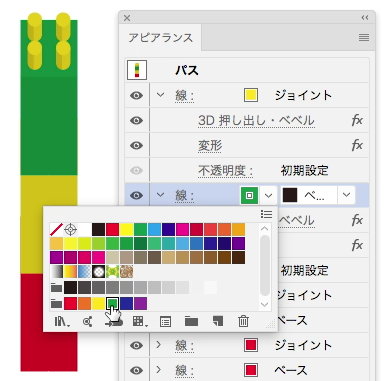Click 初期設定 next to 不透明度
390x381 pixels.
point(305,171)
